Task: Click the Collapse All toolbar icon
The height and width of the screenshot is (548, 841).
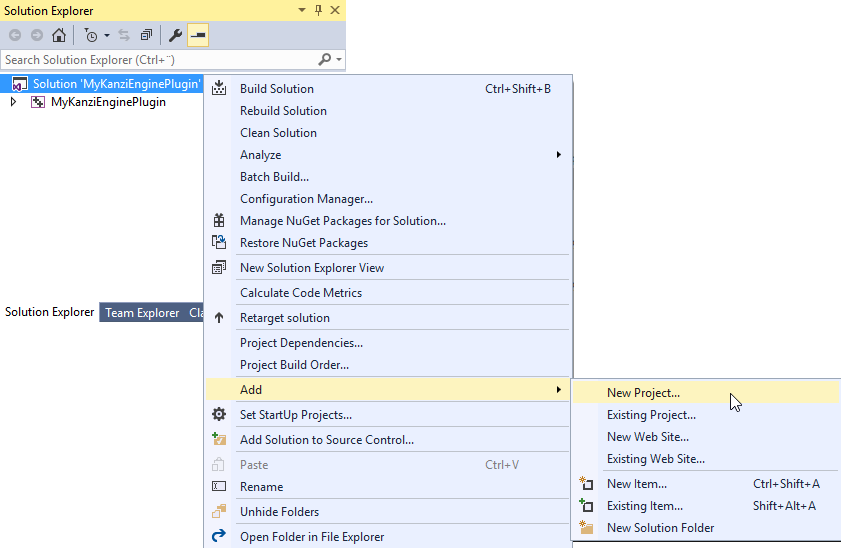Action: [x=146, y=35]
